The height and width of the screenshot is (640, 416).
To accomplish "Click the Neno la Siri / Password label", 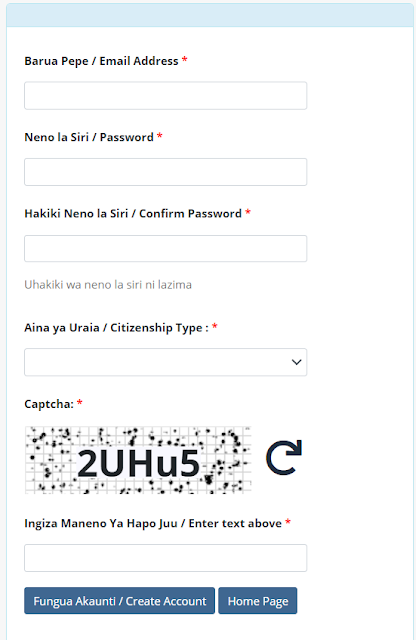I will [89, 137].
